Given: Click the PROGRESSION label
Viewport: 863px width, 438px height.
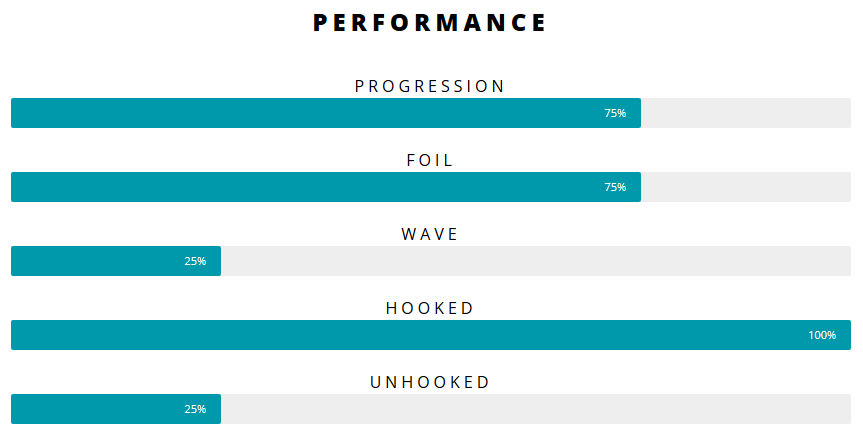Looking at the screenshot, I should tap(430, 87).
